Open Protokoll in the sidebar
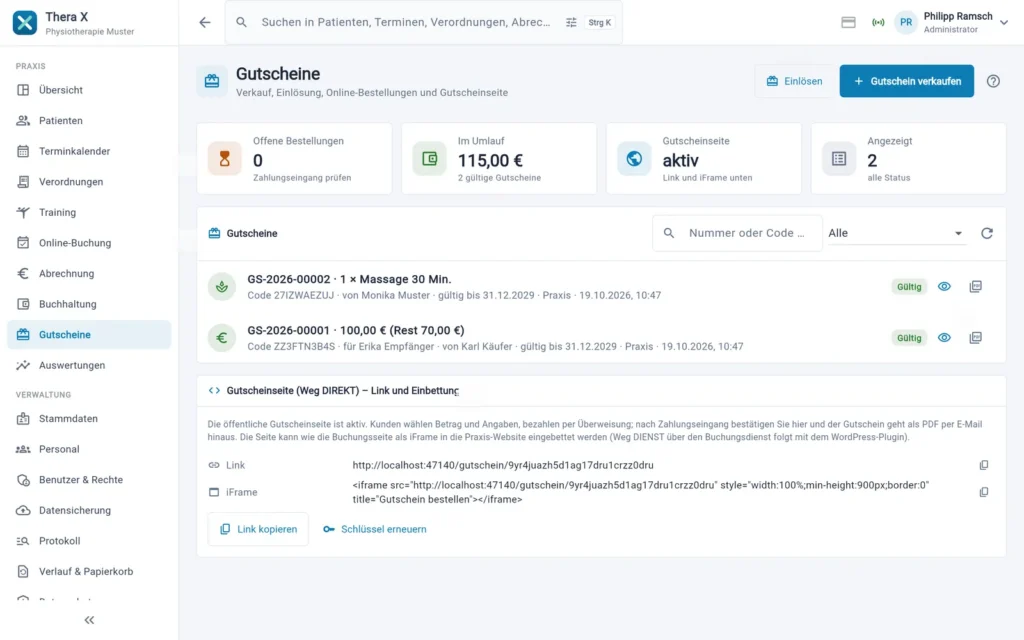Viewport: 1024px width, 640px height. point(89,541)
